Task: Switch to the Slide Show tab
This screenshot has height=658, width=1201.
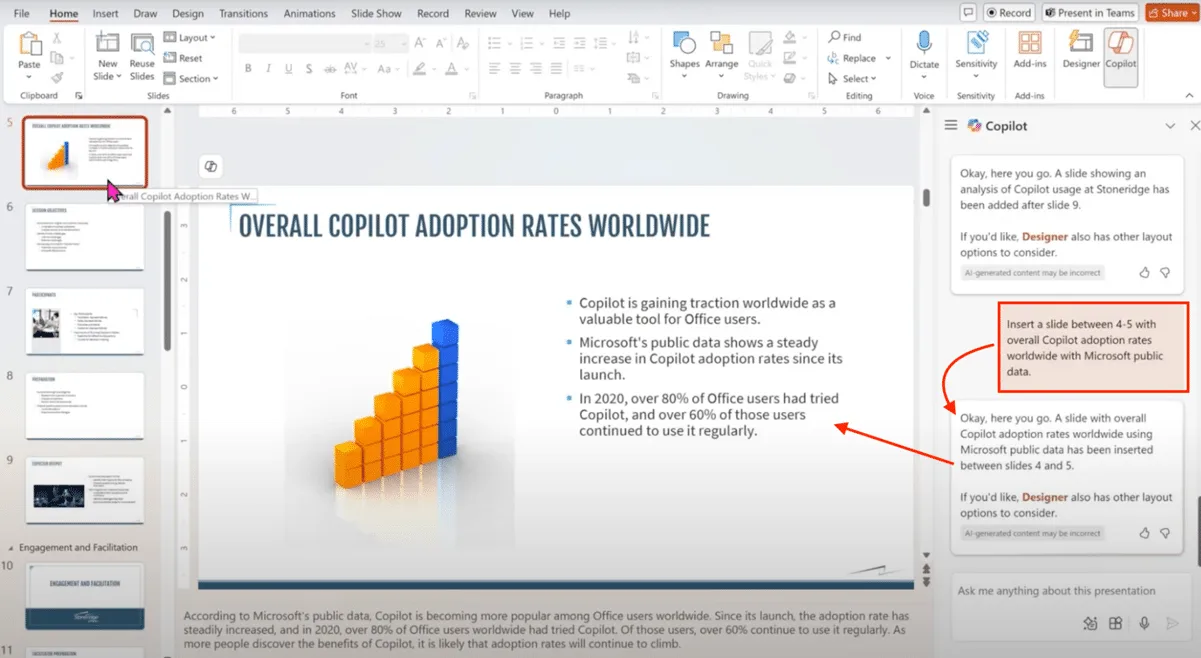Action: coord(376,14)
